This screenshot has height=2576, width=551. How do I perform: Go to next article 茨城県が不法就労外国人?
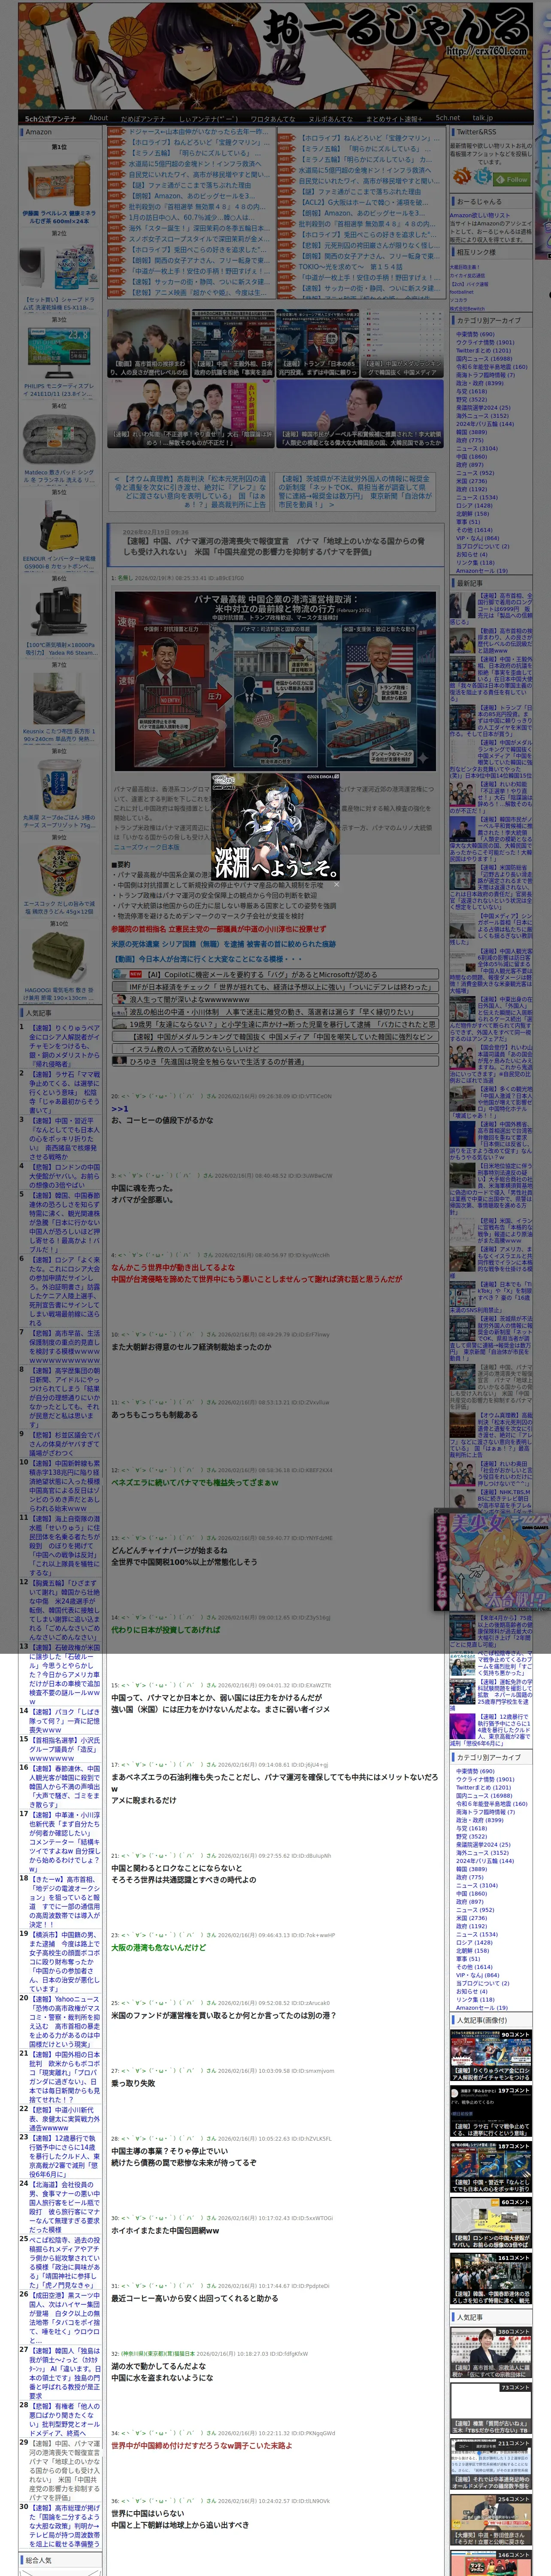(355, 492)
